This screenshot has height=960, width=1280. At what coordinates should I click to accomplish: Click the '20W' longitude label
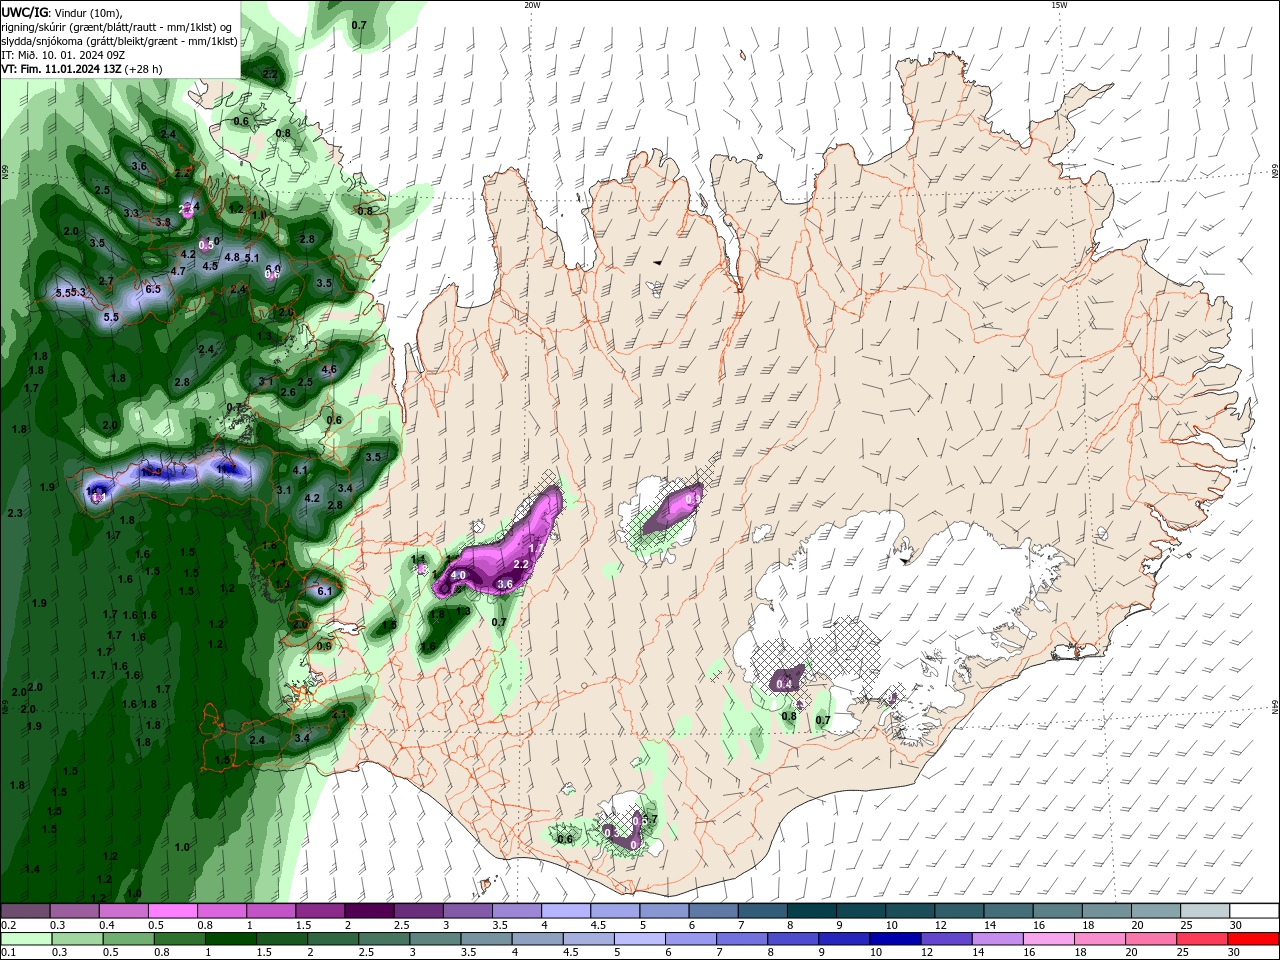(x=532, y=5)
